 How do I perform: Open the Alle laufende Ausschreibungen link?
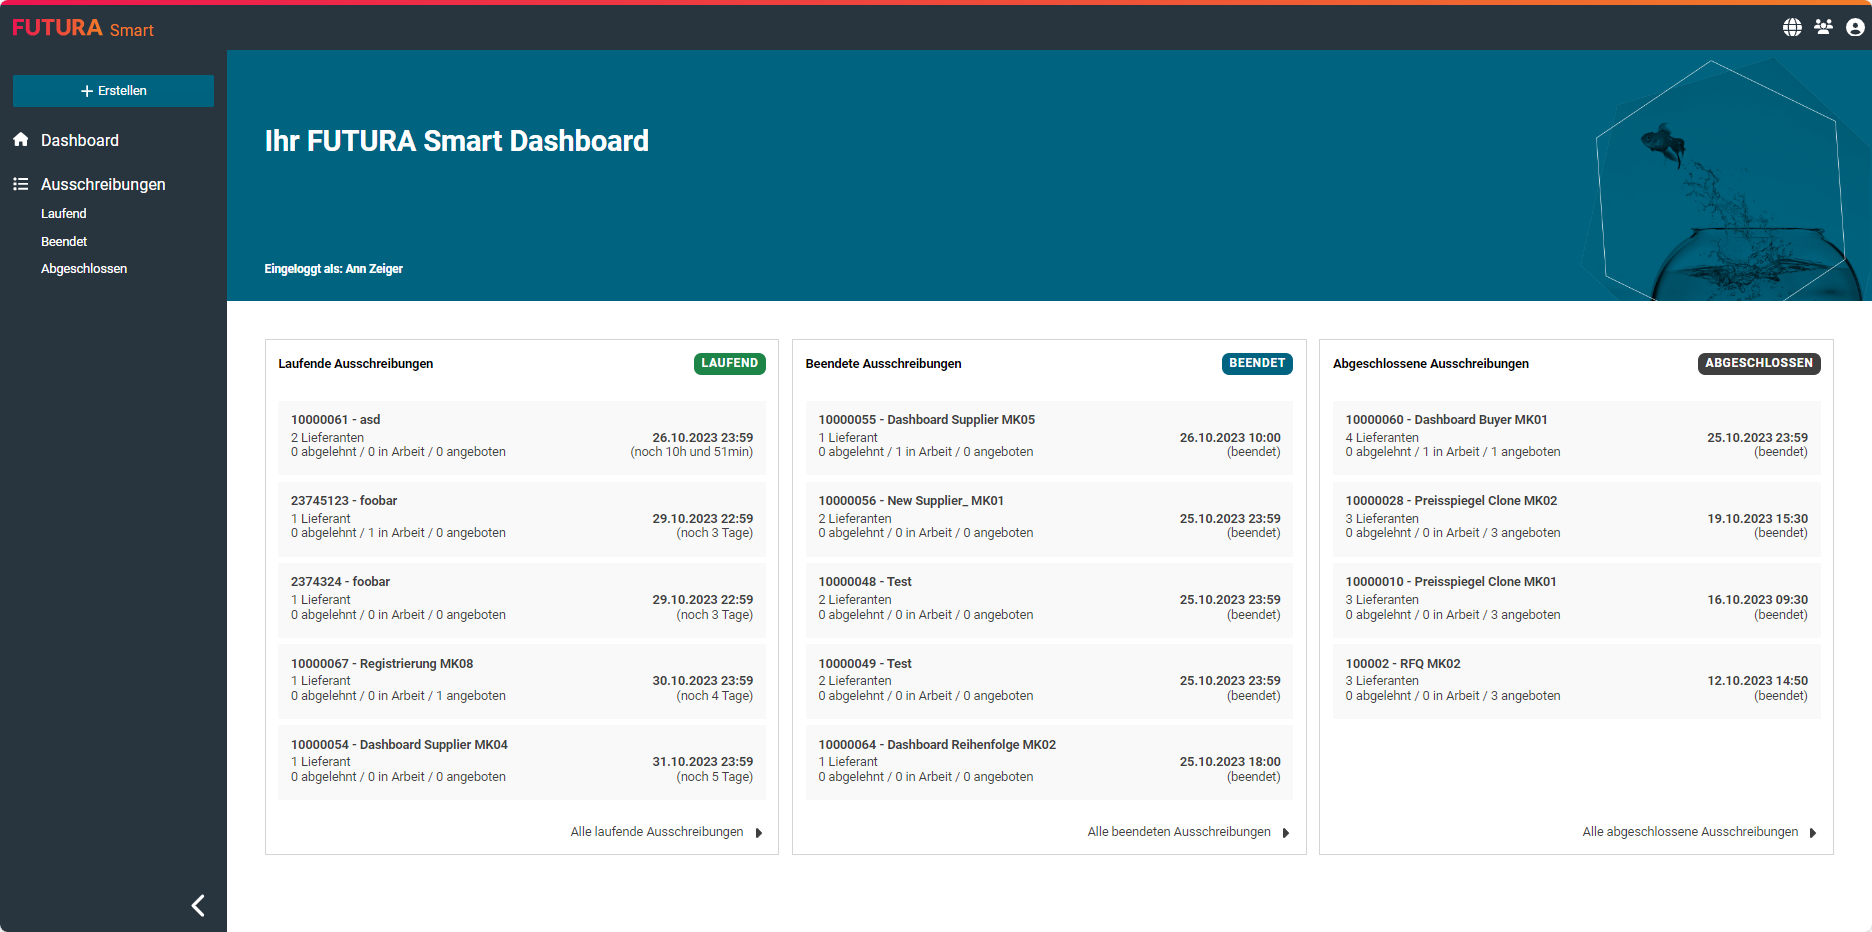tap(656, 832)
